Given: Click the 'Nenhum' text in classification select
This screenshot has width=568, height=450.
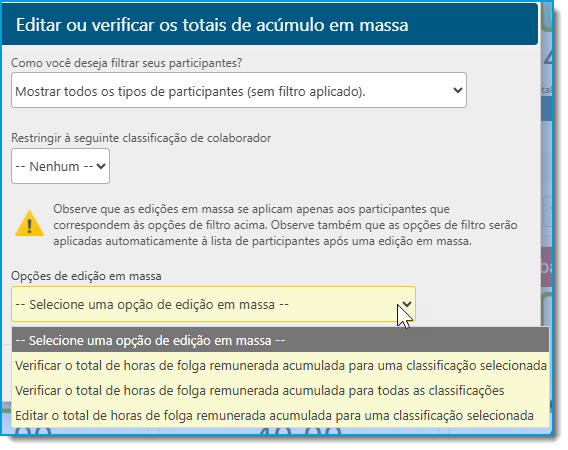Looking at the screenshot, I should (54, 167).
